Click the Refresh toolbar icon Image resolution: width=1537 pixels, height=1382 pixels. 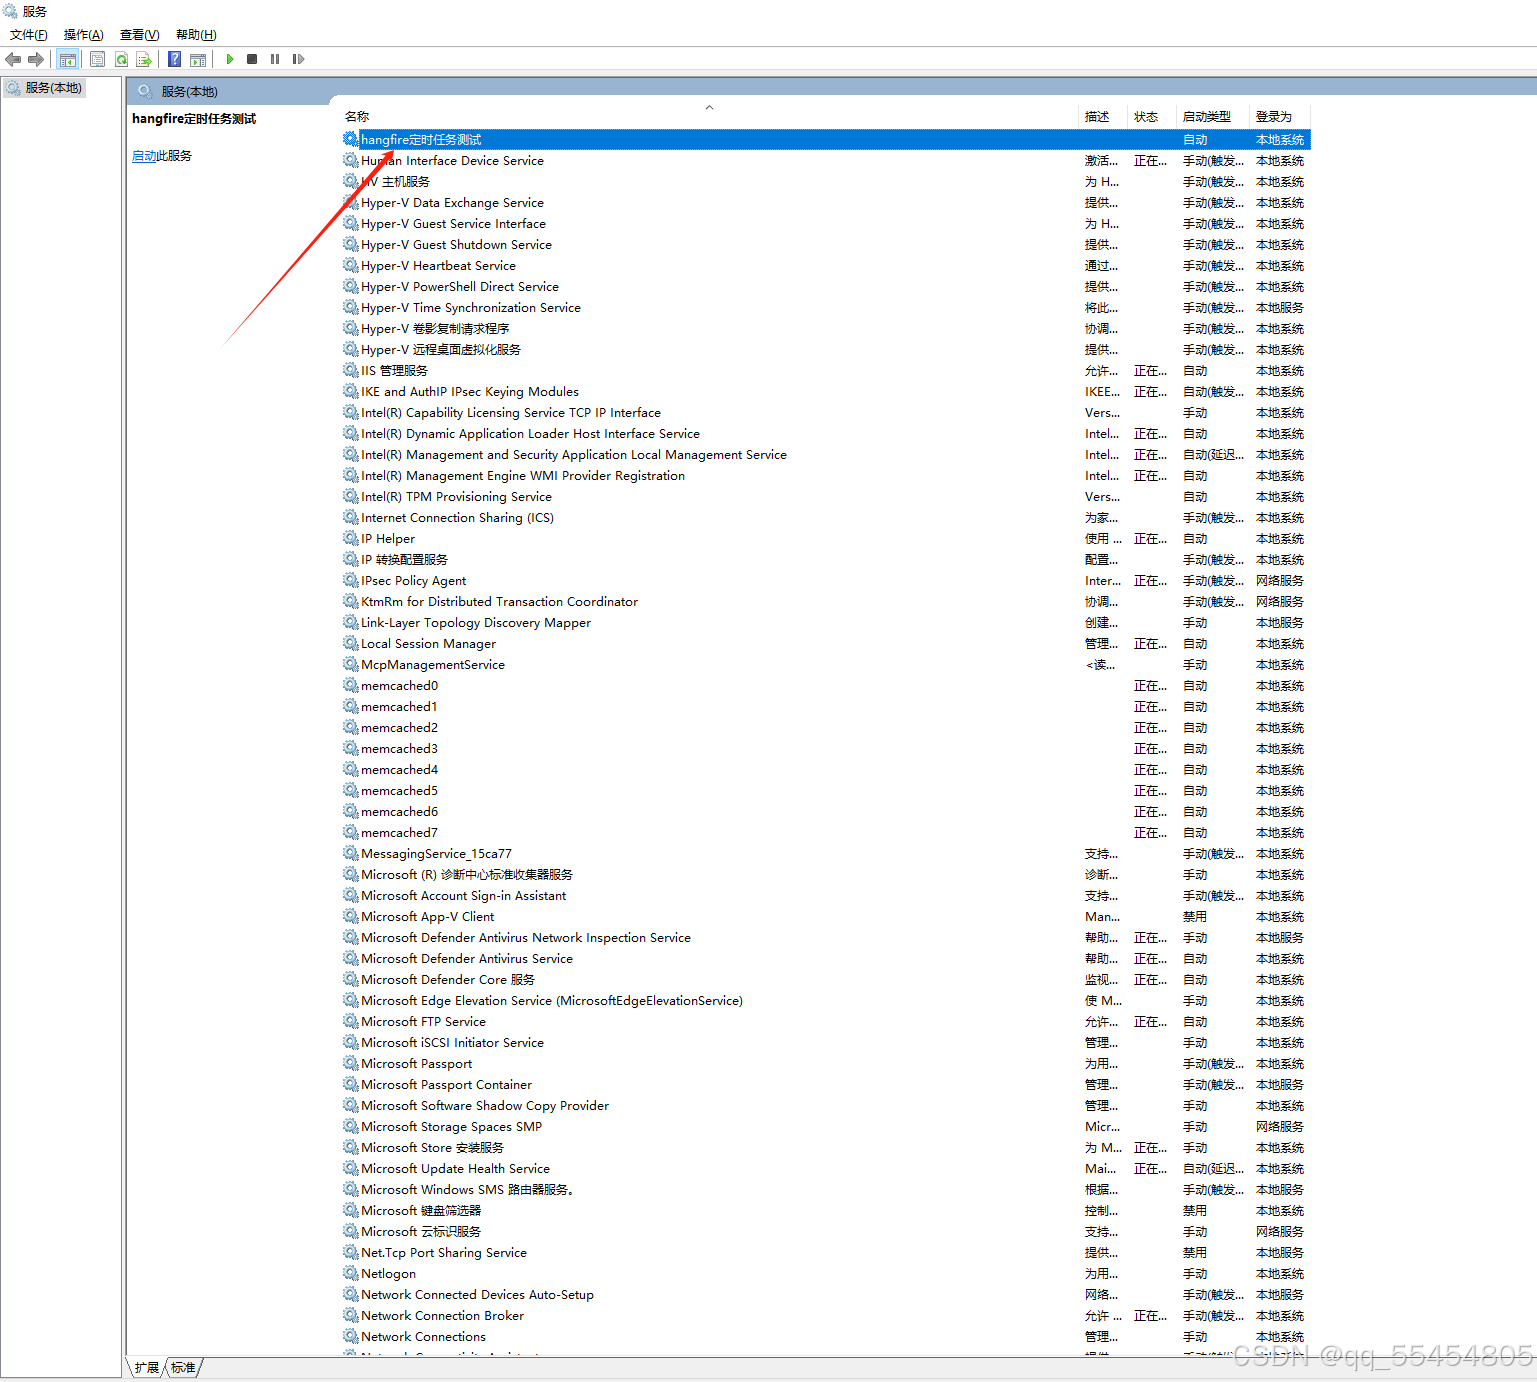(121, 59)
